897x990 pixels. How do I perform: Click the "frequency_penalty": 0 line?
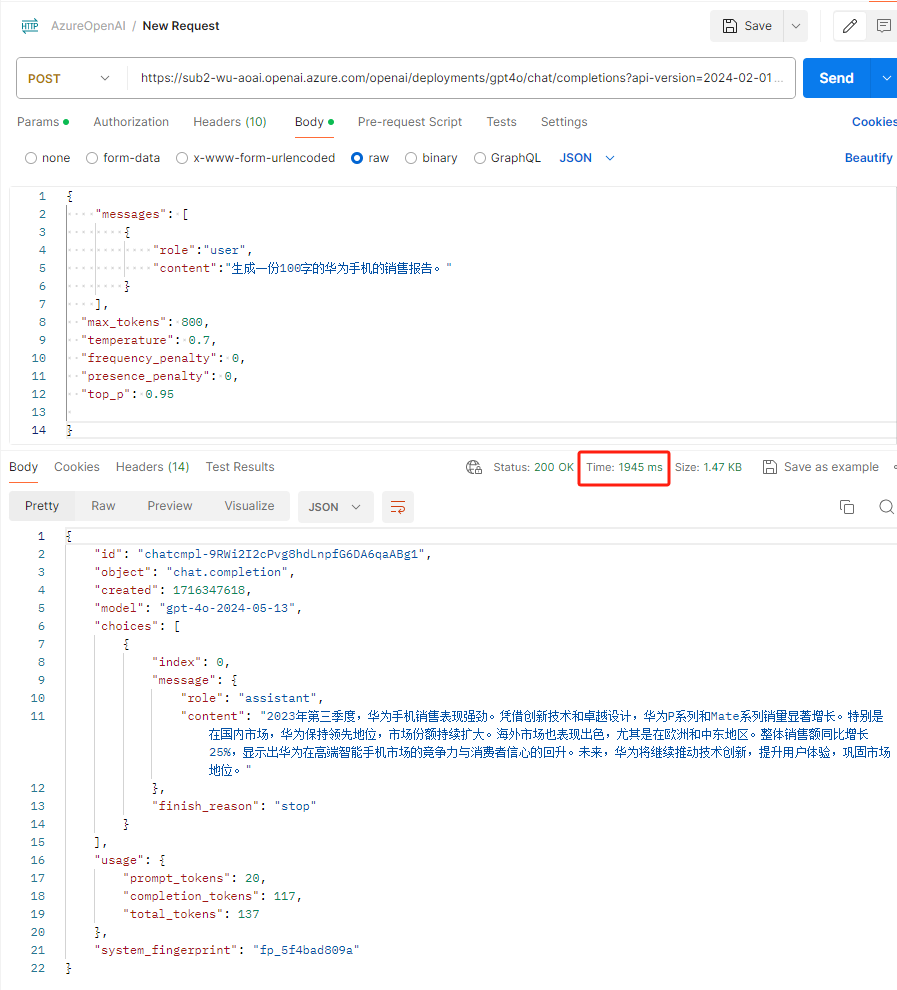163,359
